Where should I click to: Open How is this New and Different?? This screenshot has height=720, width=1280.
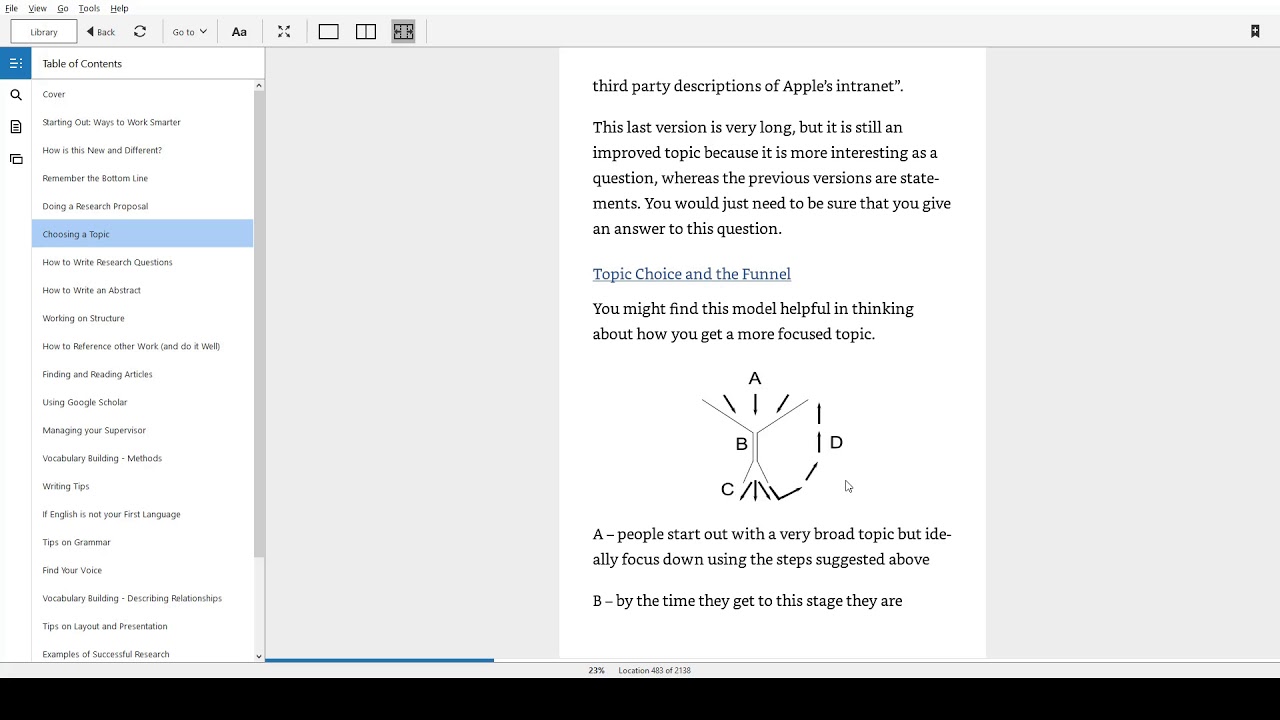point(142,150)
